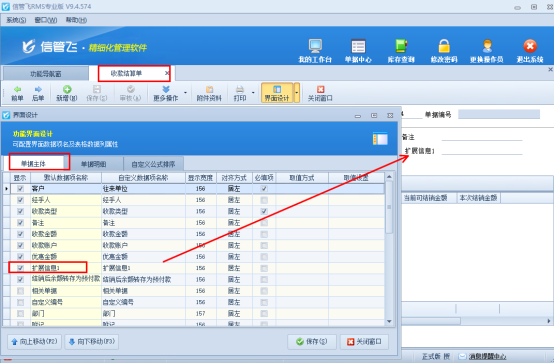
Task: Toggle the 经手人 required checkbox
Action: coord(264,200)
